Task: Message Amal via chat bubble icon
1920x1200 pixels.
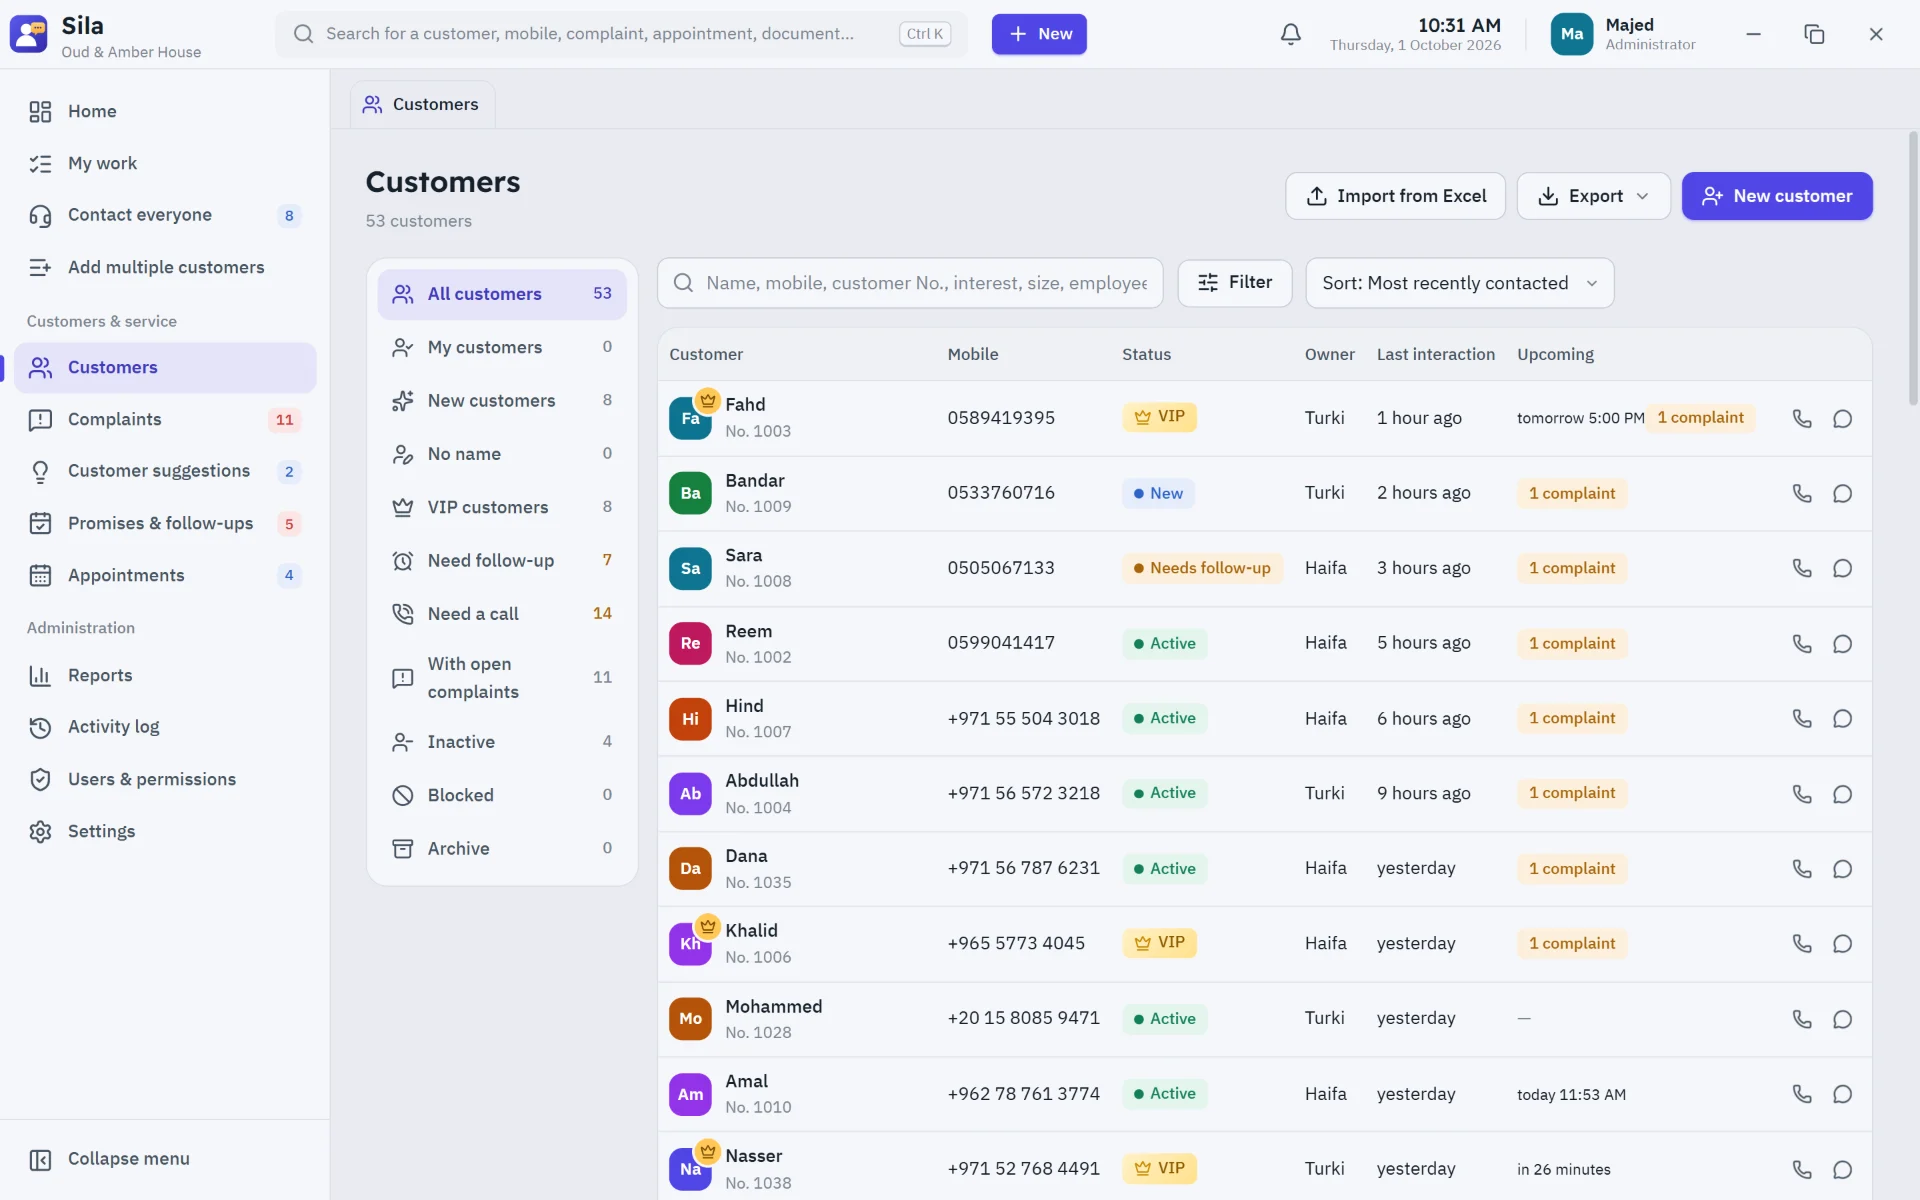Action: (1842, 1094)
